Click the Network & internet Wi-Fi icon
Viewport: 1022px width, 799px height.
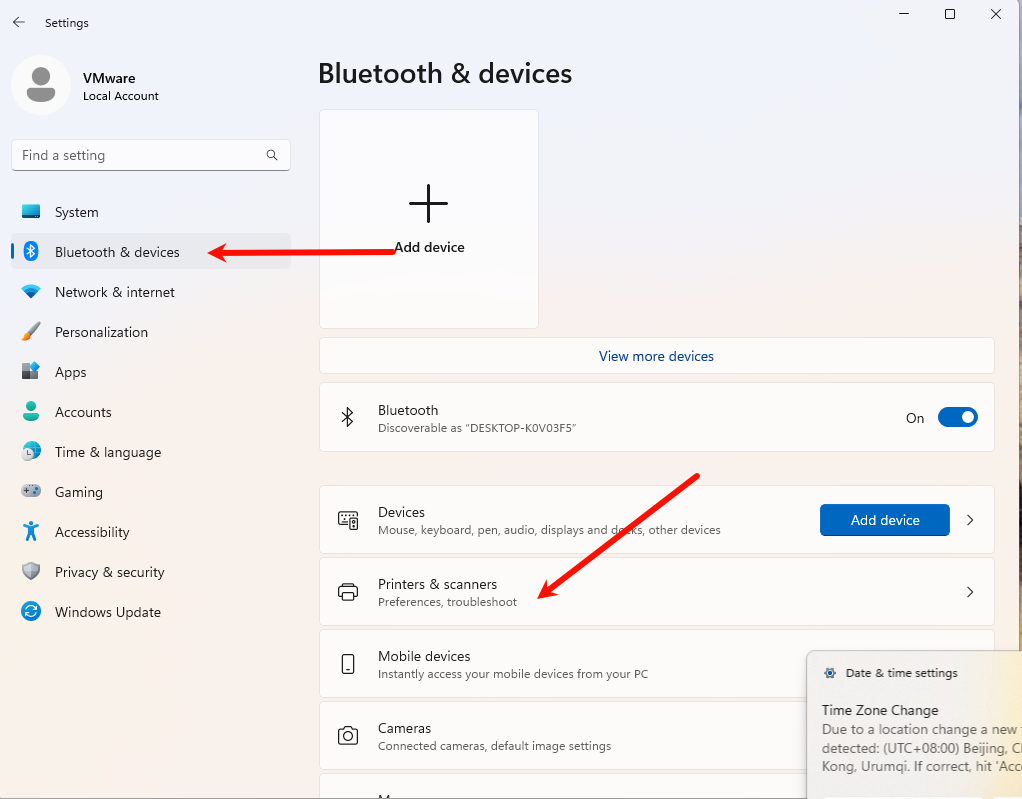click(31, 292)
